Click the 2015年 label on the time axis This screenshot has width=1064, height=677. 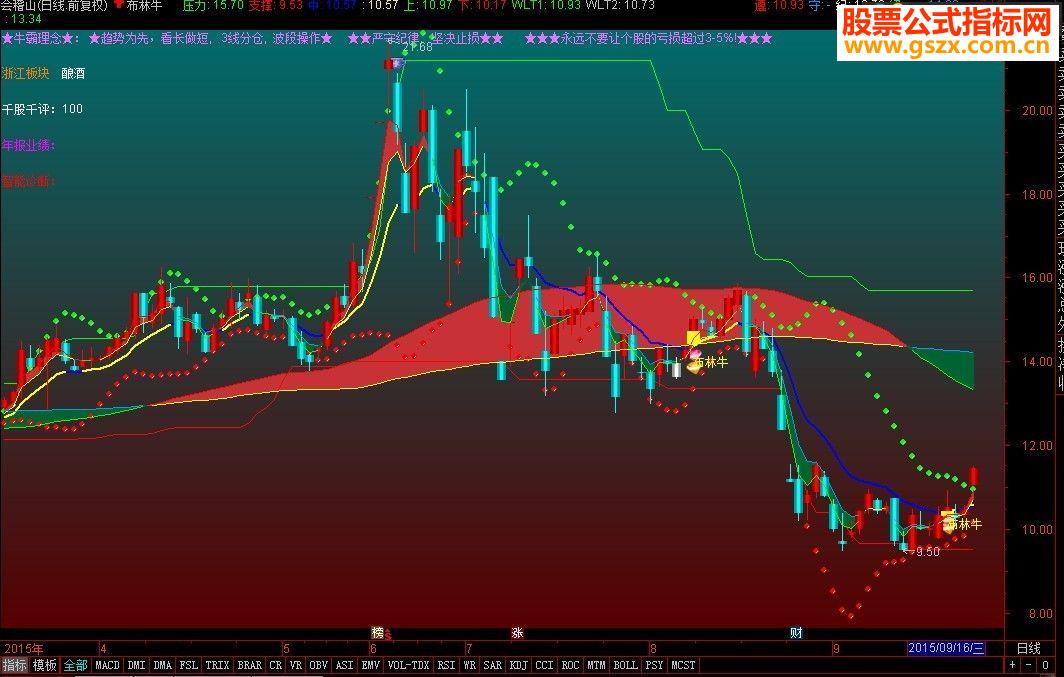point(24,648)
